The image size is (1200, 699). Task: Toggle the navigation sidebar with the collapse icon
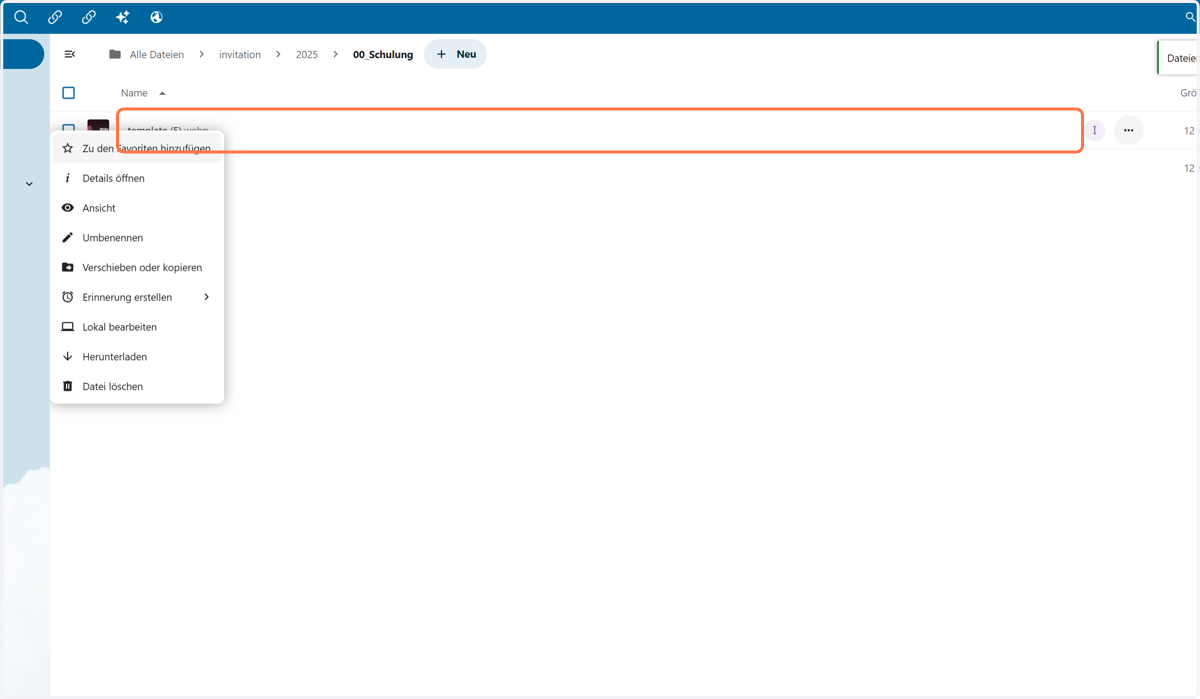click(x=69, y=54)
